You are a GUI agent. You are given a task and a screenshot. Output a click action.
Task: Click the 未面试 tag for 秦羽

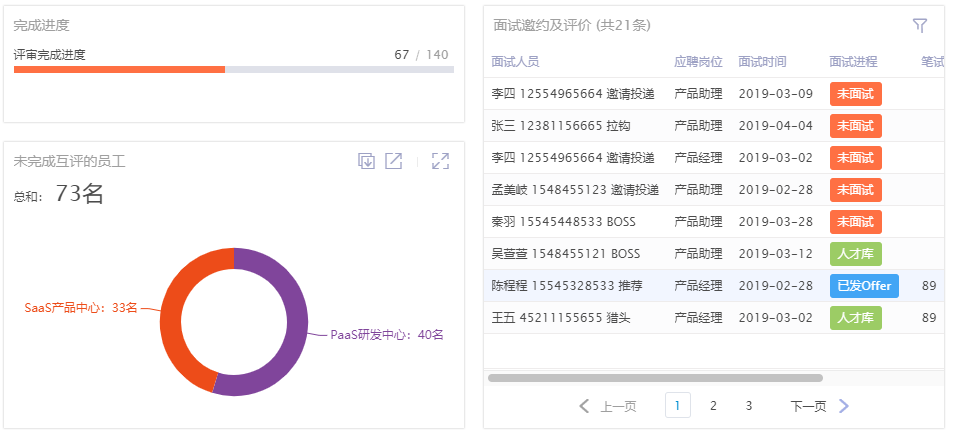click(x=855, y=222)
